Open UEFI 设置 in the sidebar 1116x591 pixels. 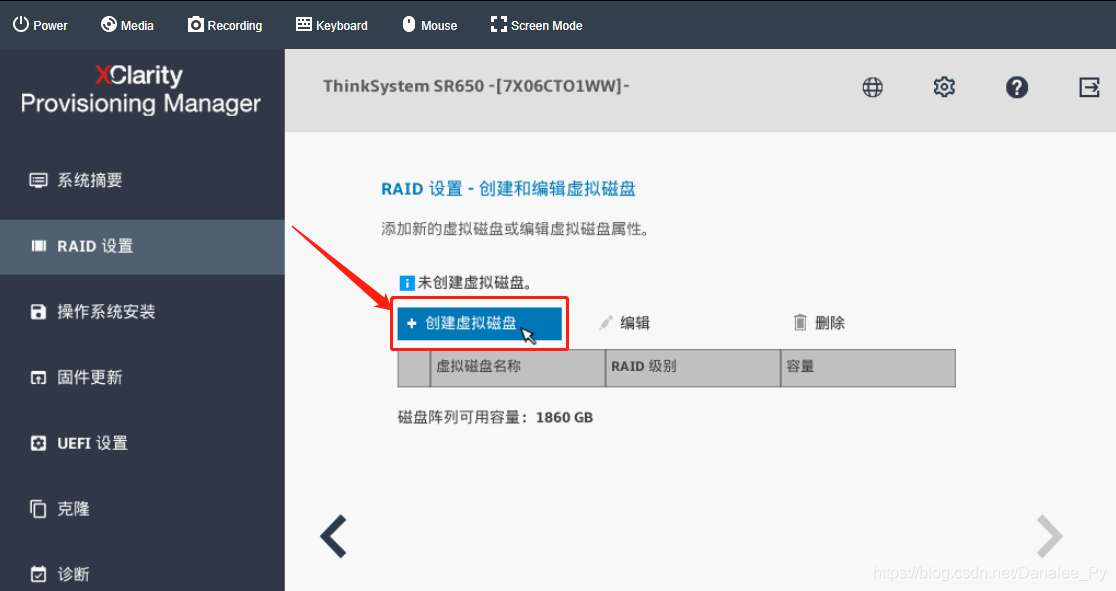142,443
